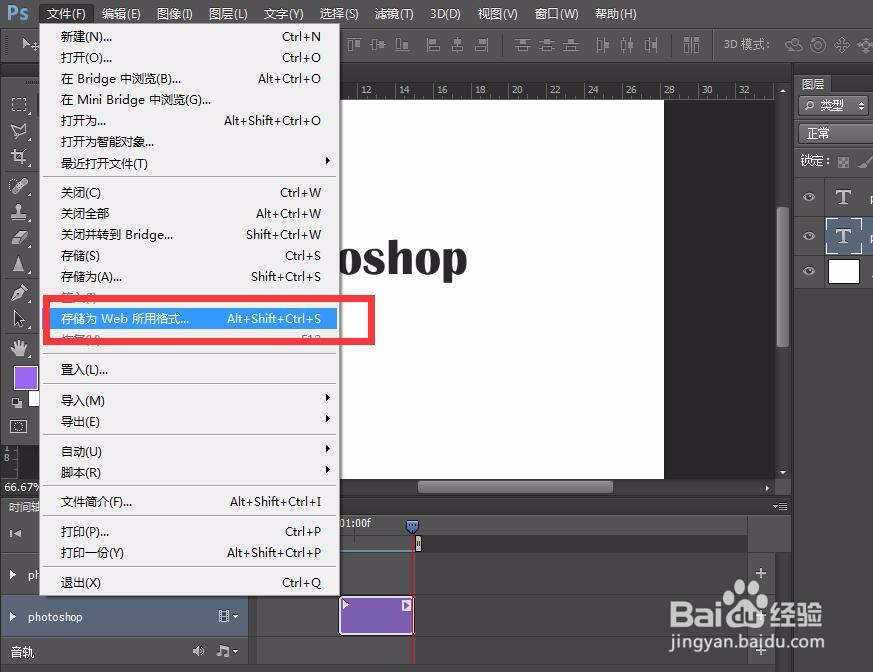Select the Crop tool

coord(19,157)
